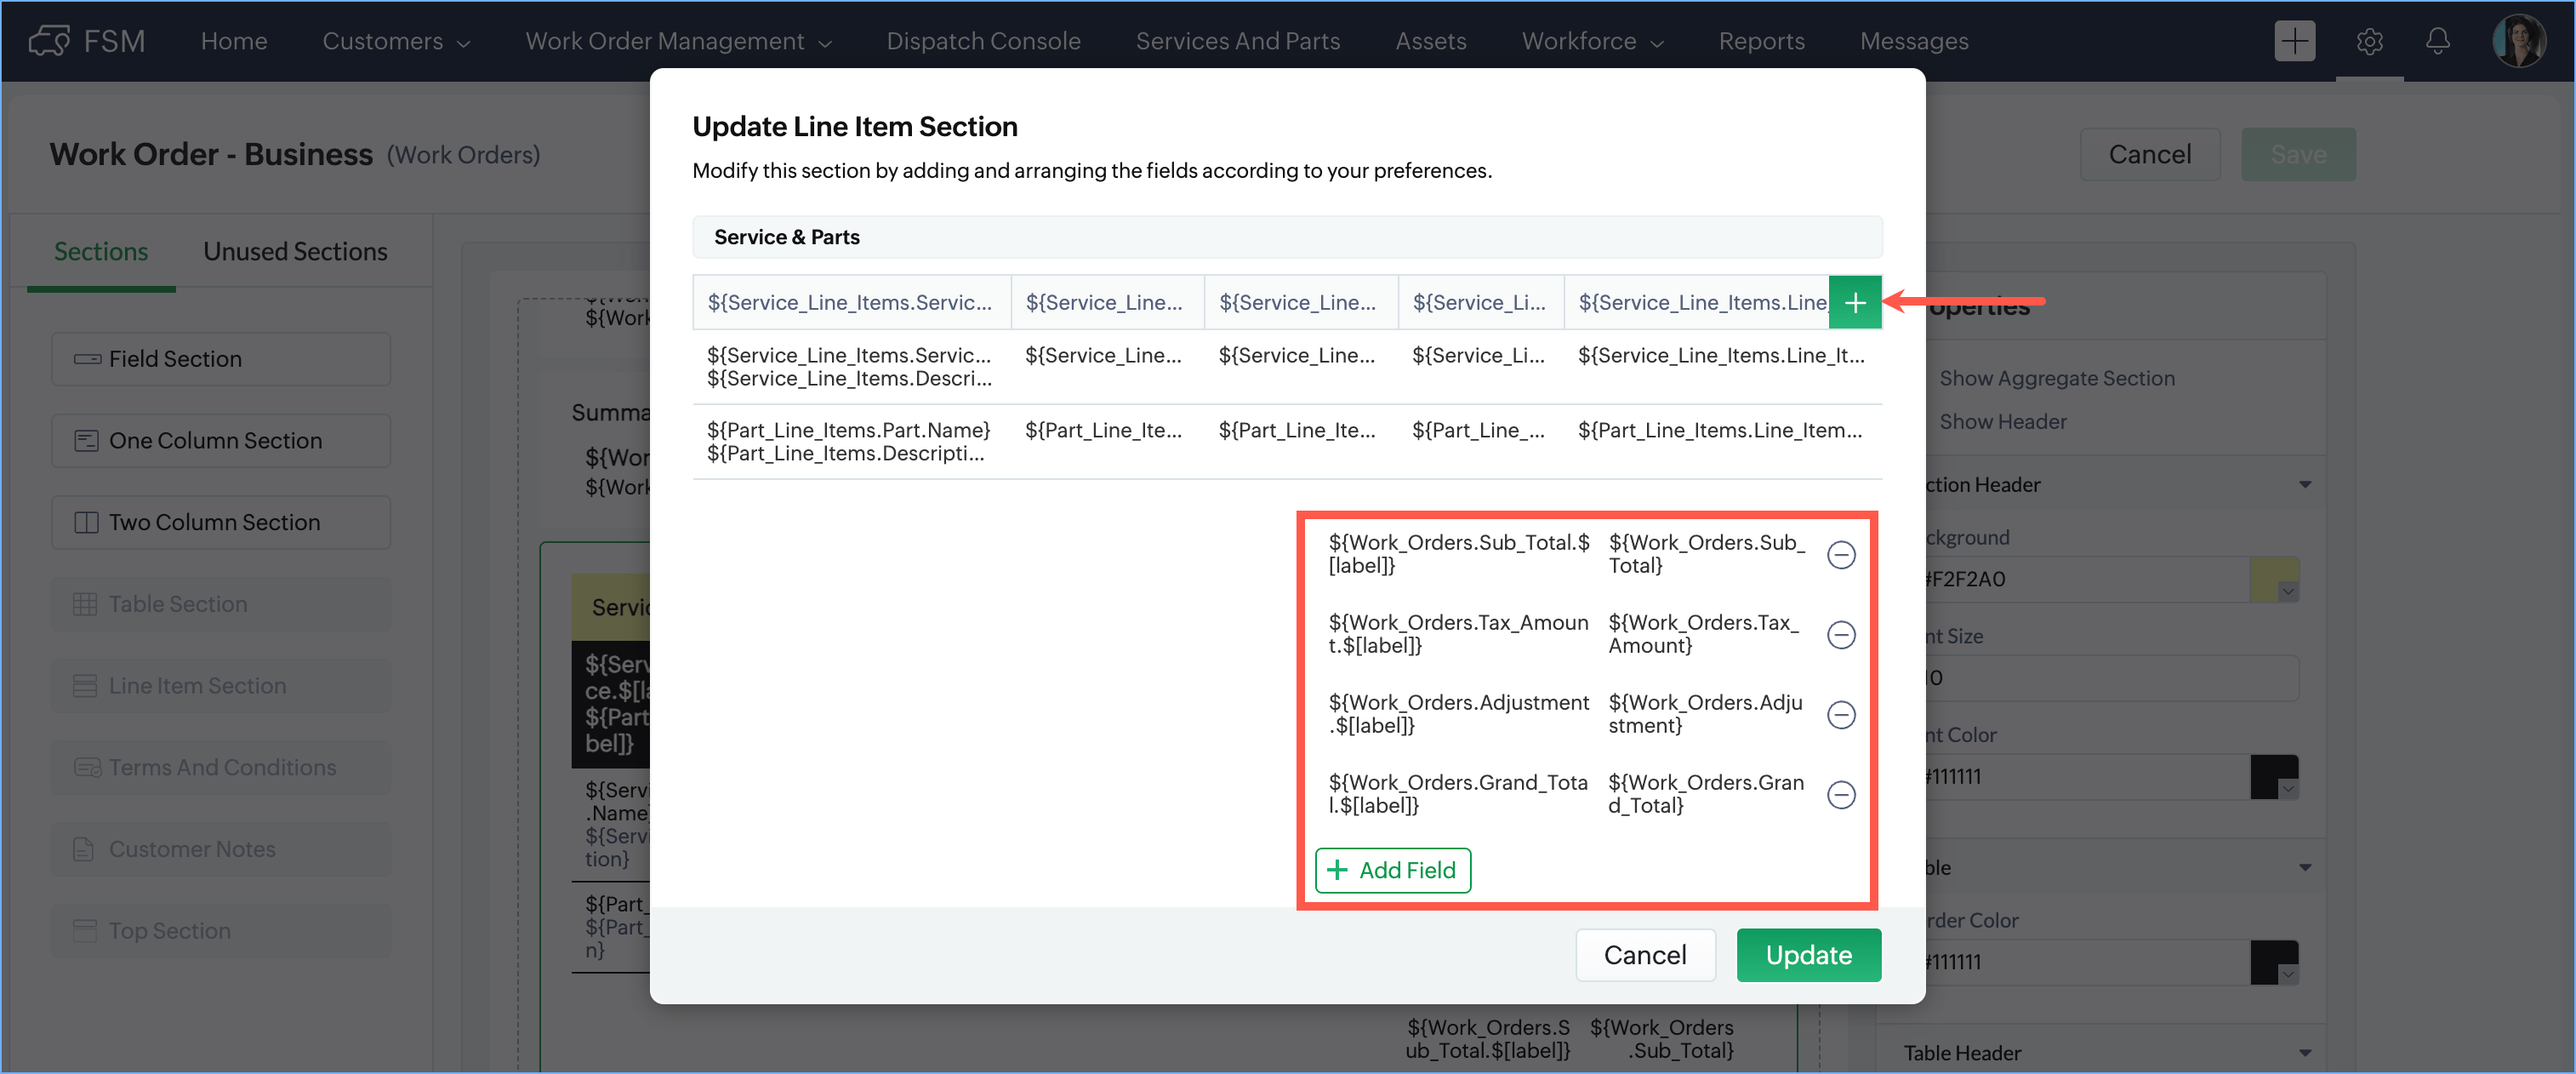Select the first Service_Line_Items header cell

point(849,303)
